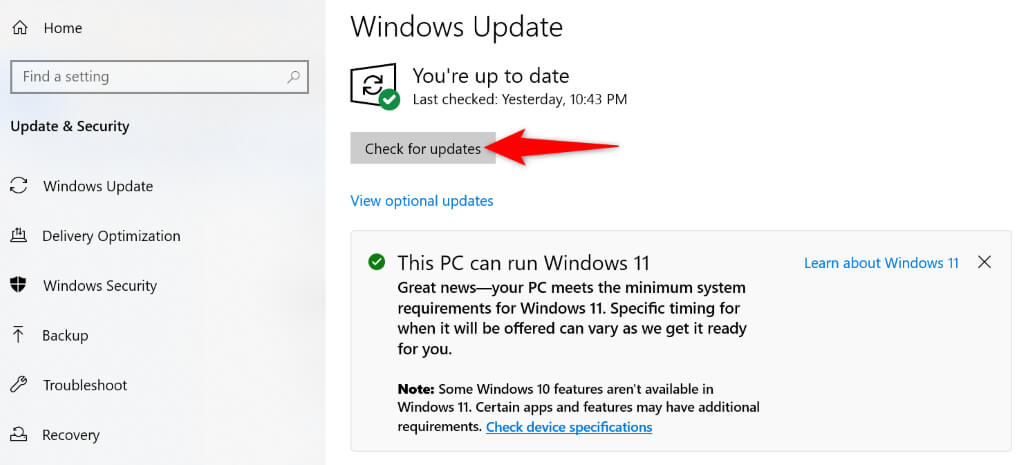Click the Troubleshoot wrench icon
Image resolution: width=1024 pixels, height=465 pixels.
click(19, 385)
